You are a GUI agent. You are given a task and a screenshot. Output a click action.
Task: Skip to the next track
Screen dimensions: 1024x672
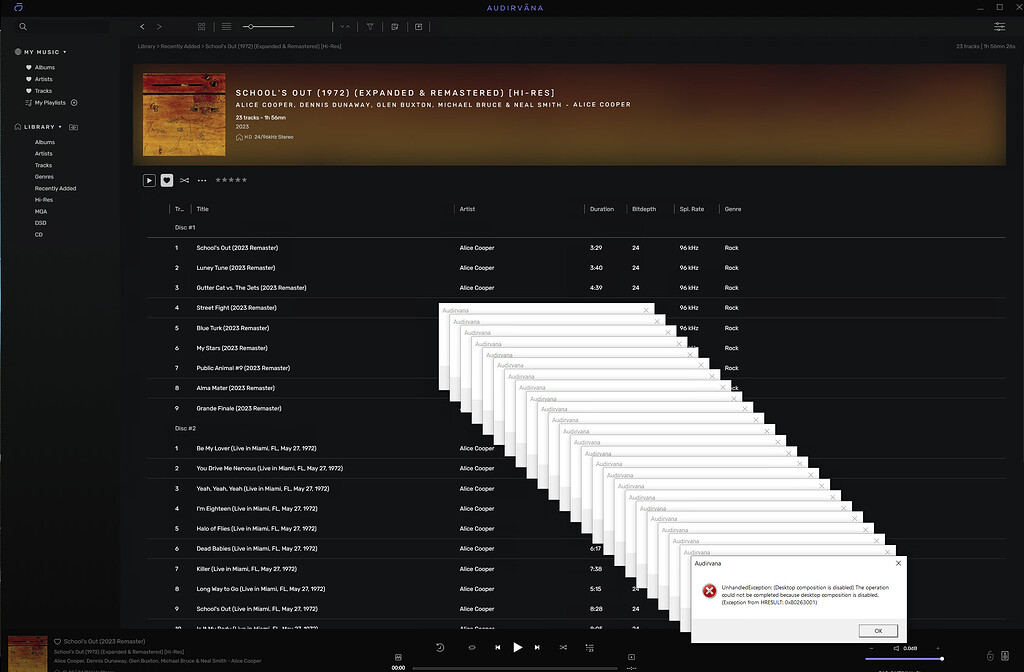(537, 647)
